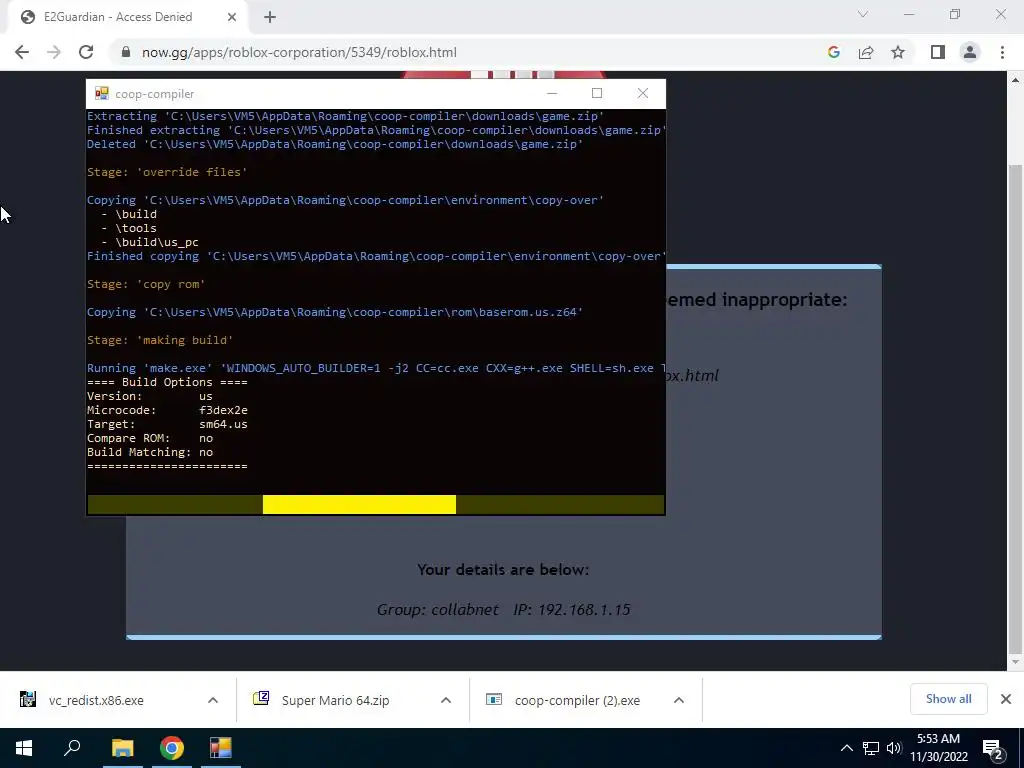
Task: Click 'Your details are below:' text
Action: [x=503, y=569]
